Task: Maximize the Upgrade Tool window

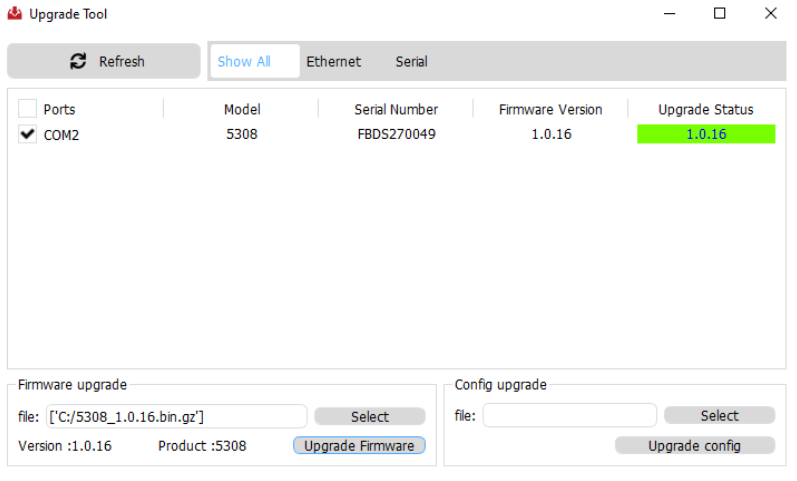Action: (719, 14)
